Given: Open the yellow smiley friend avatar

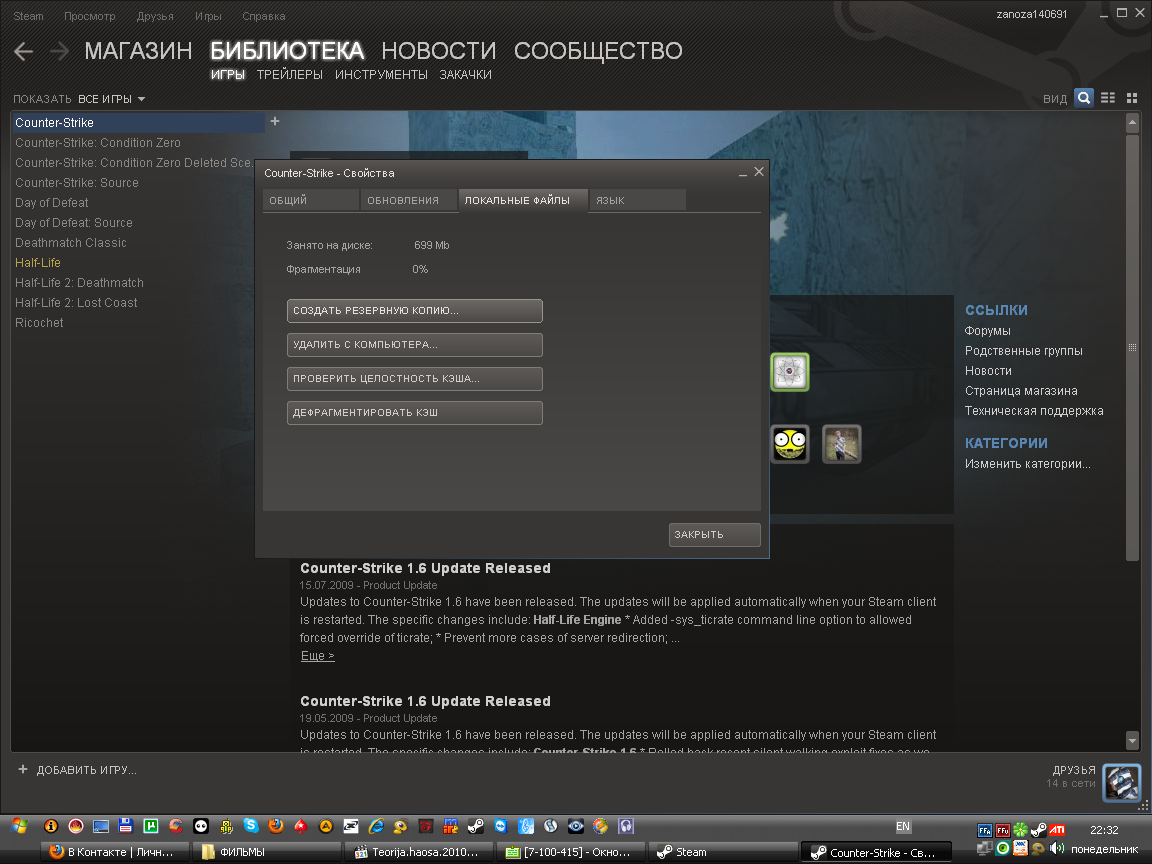Looking at the screenshot, I should click(x=790, y=444).
